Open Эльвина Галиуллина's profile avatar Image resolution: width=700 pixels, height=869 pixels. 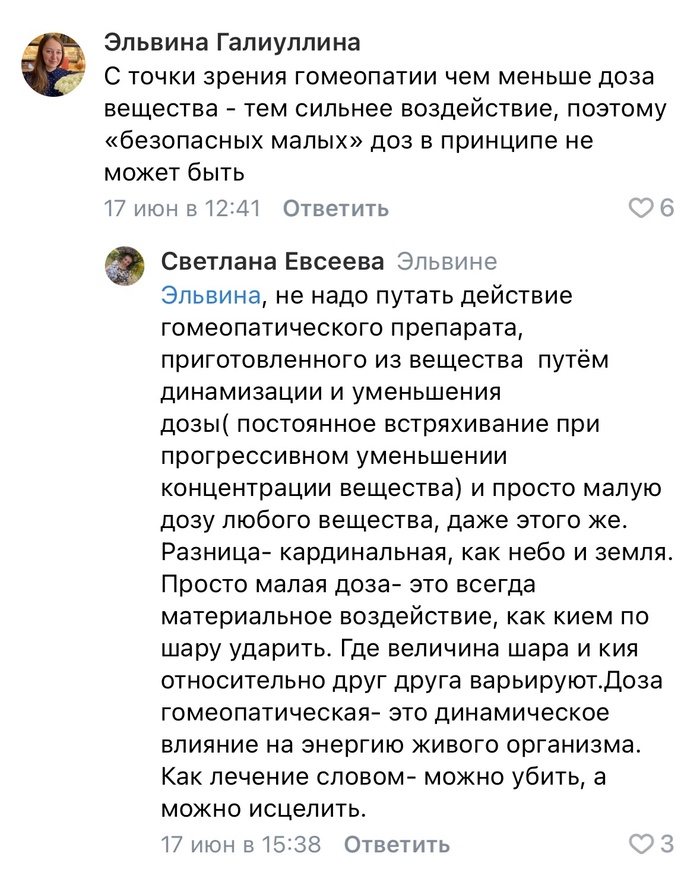pos(53,63)
